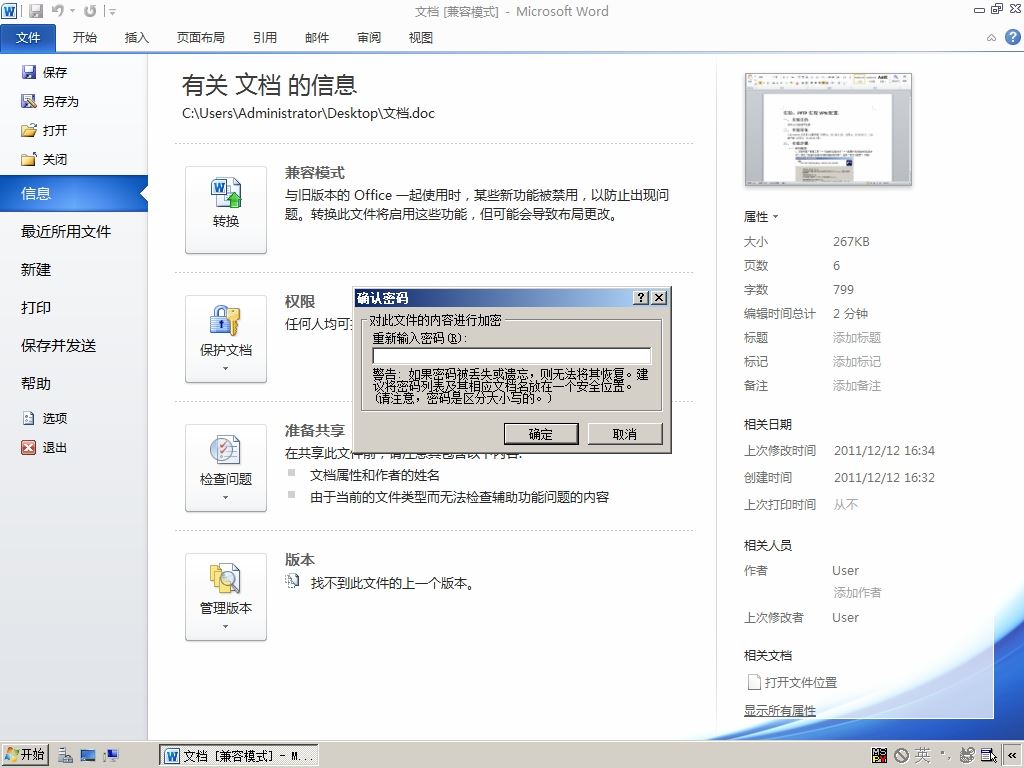The image size is (1024, 768).
Task: Click 添加备注 to add comments
Action: click(857, 386)
